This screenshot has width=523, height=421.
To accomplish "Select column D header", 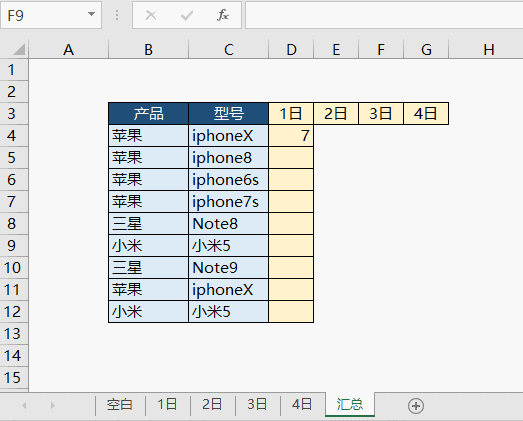I will coord(291,49).
